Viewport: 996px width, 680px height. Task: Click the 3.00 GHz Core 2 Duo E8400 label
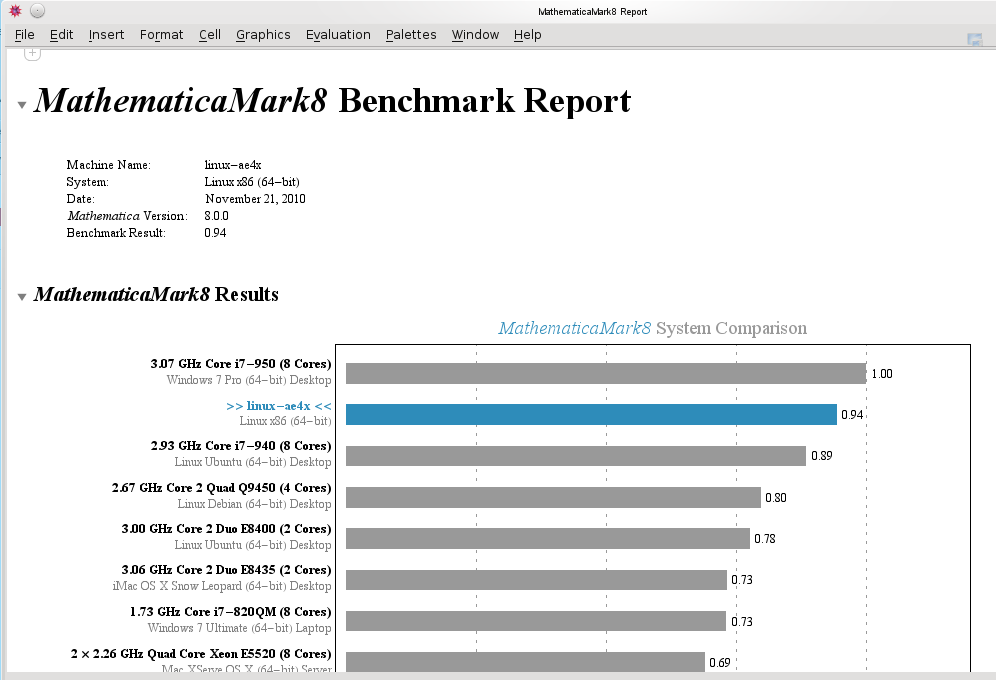(226, 529)
